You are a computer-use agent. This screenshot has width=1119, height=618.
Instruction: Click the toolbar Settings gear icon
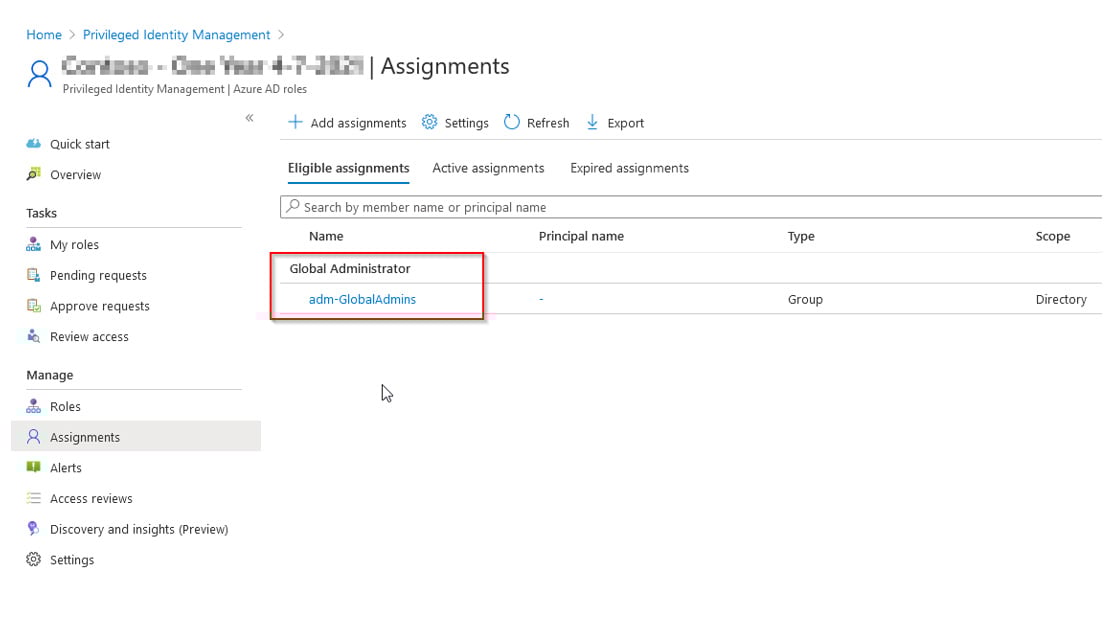[429, 122]
